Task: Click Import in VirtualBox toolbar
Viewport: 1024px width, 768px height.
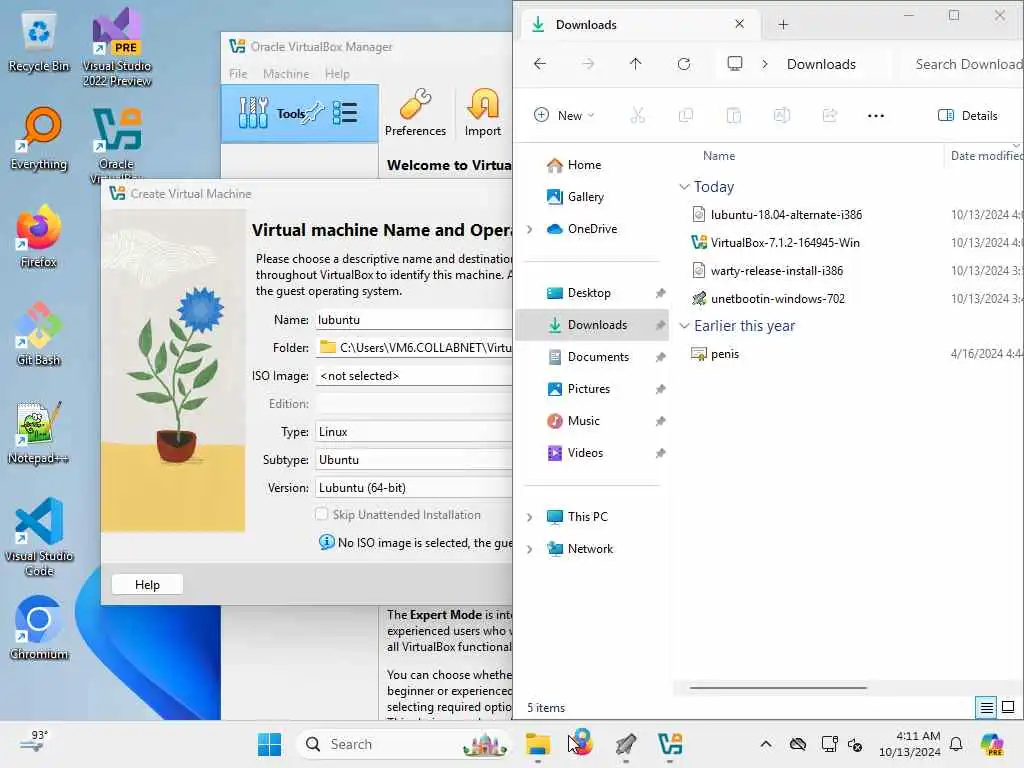Action: (483, 114)
